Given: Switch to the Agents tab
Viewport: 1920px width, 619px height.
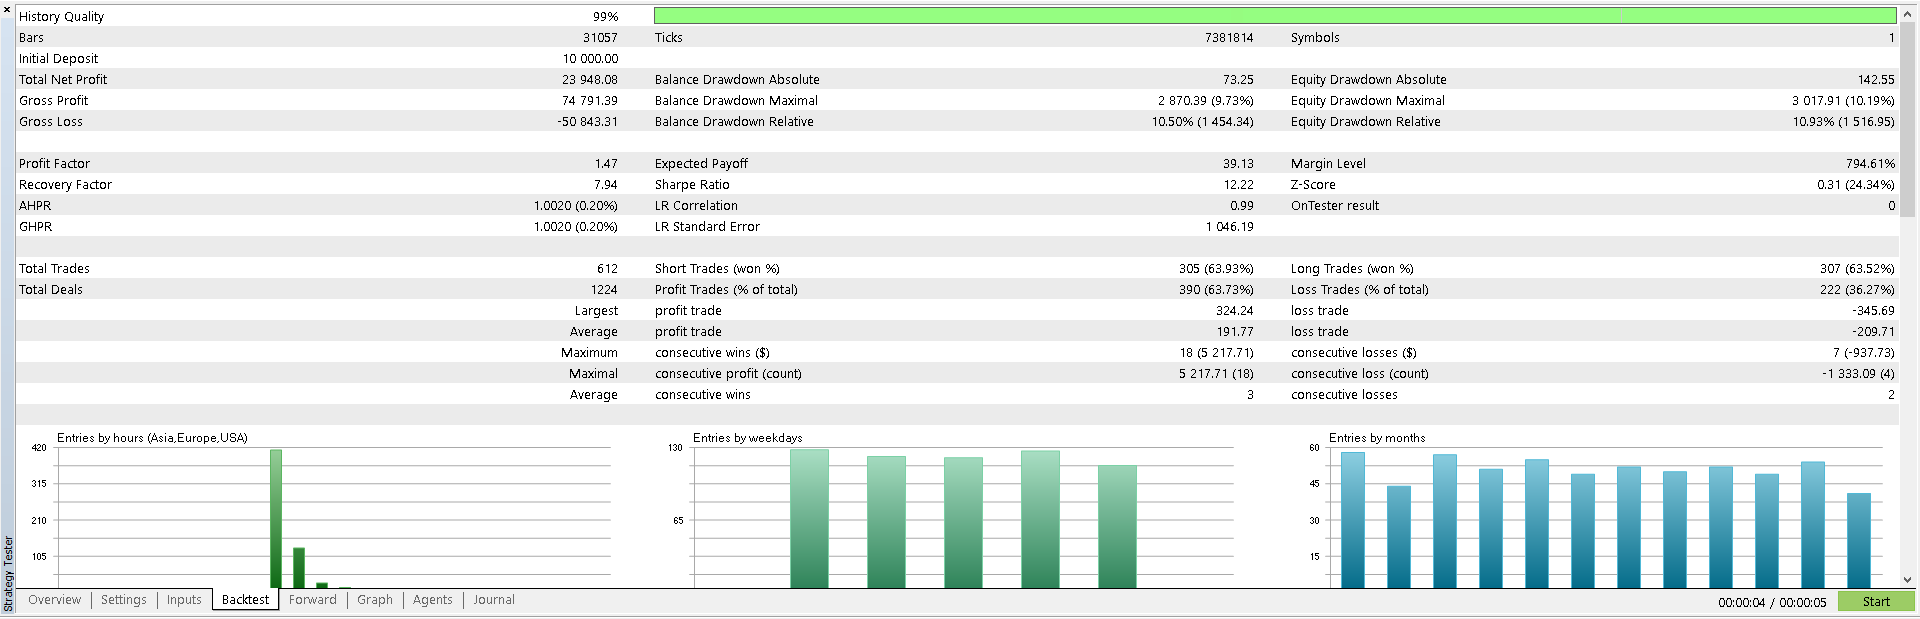Looking at the screenshot, I should click(x=432, y=600).
